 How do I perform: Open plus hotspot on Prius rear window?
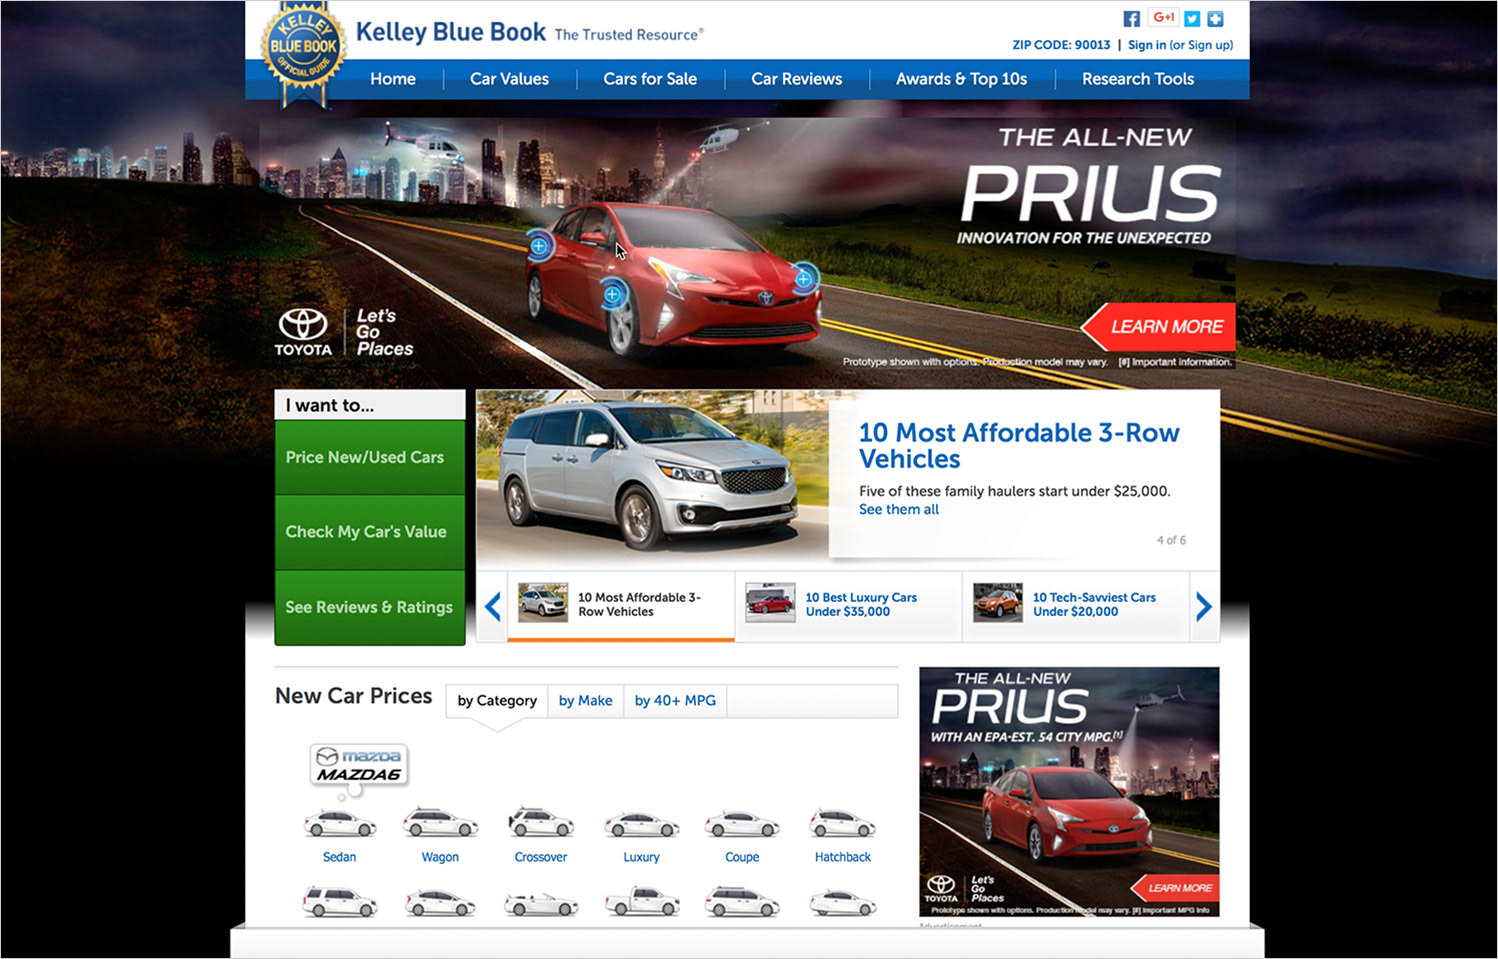pyautogui.click(x=539, y=245)
